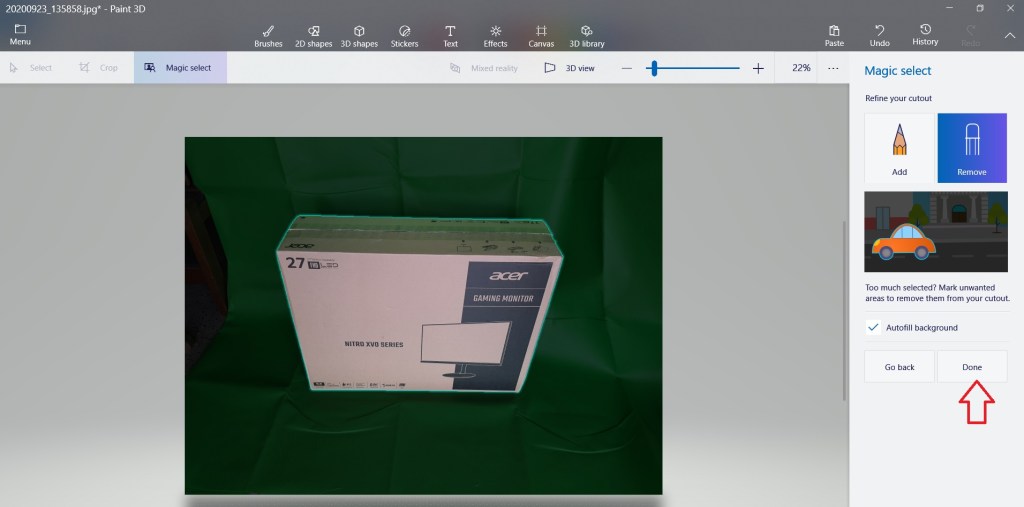The height and width of the screenshot is (507, 1024).
Task: Open the 3D shapes panel
Action: click(359, 35)
